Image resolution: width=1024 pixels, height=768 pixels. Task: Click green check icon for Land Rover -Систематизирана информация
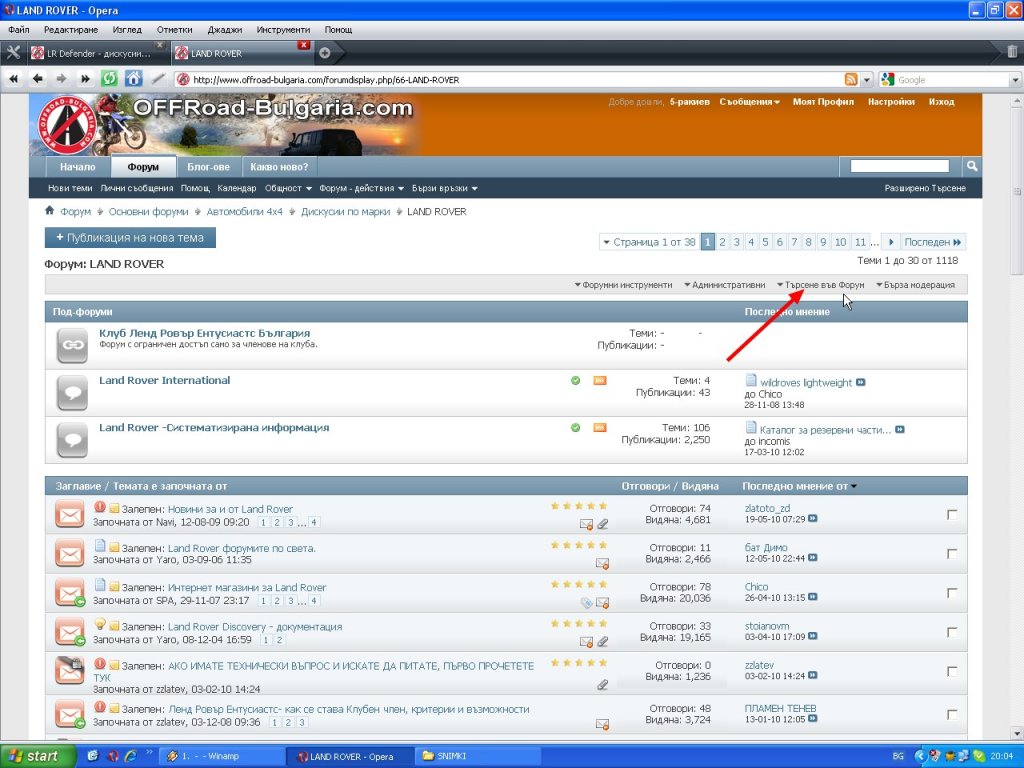point(575,428)
